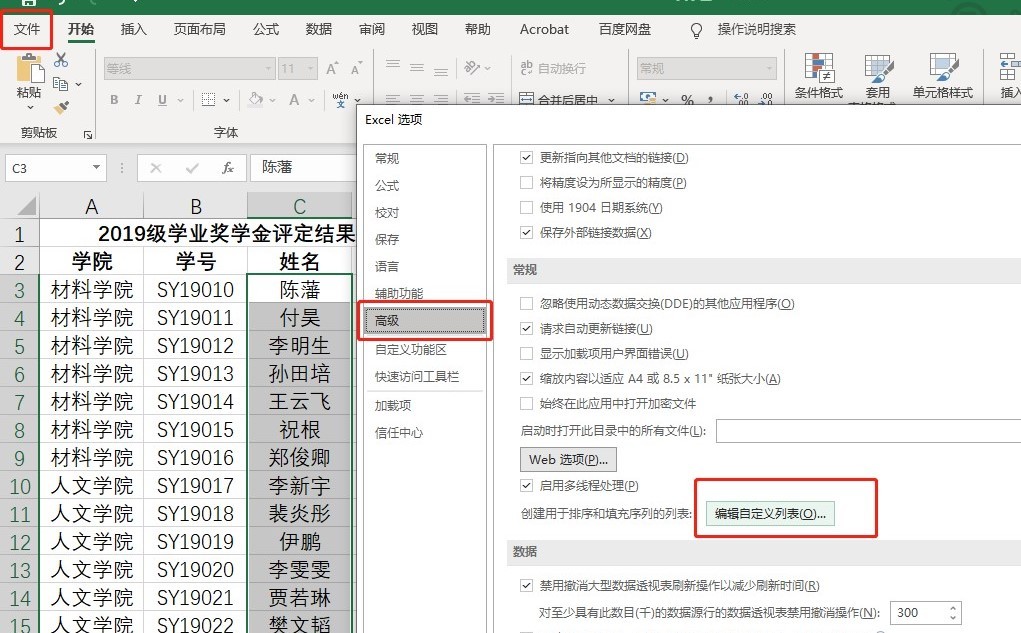Image resolution: width=1021 pixels, height=633 pixels.
Task: Open the font name dropdown
Action: coord(268,68)
